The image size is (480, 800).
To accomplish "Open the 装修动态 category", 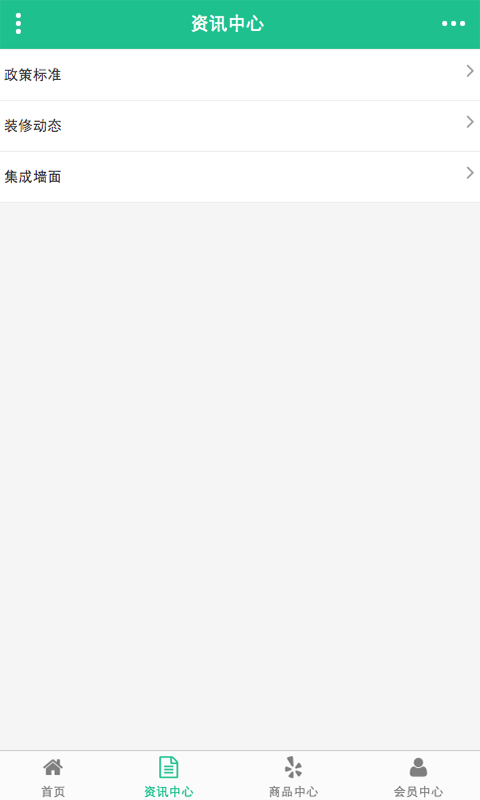I will pyautogui.click(x=33, y=126).
